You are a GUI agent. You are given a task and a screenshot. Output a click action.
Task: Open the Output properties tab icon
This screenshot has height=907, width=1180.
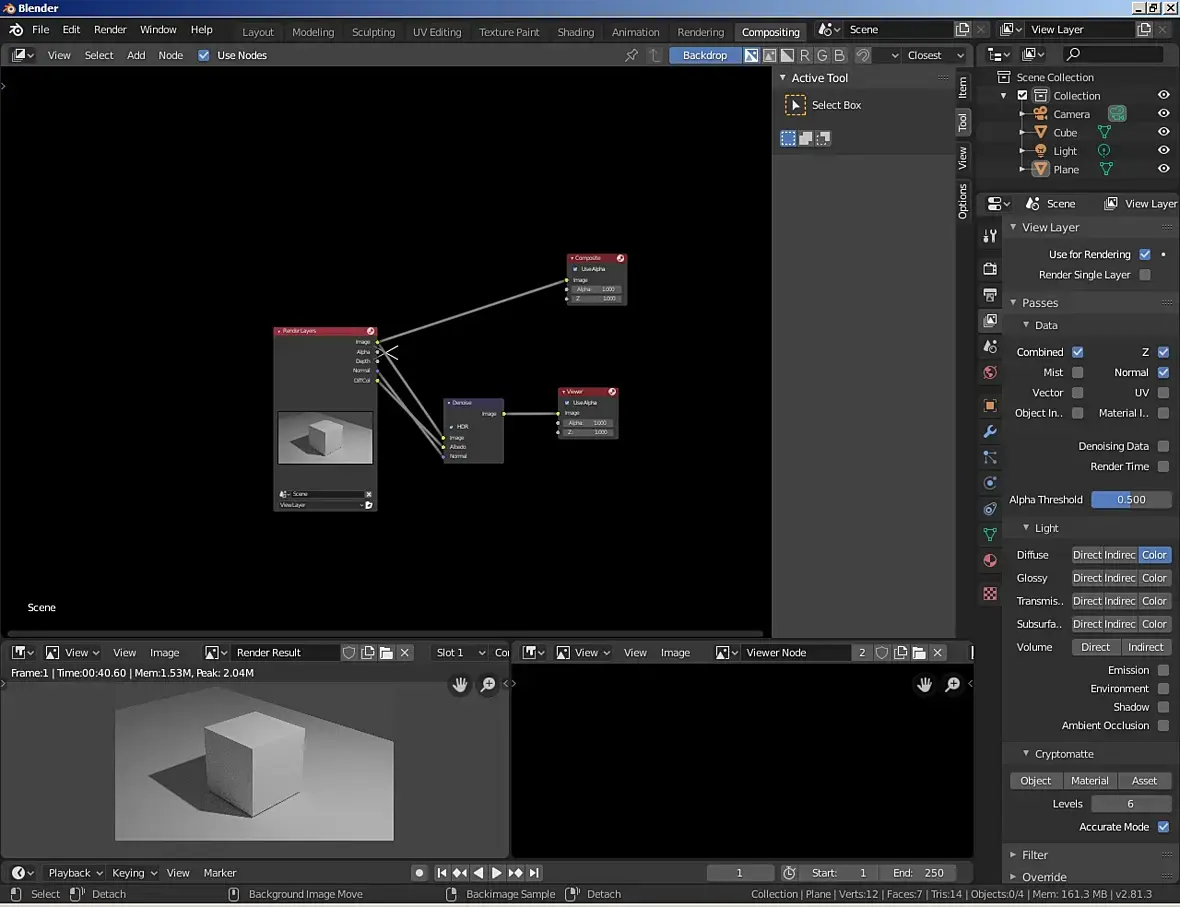point(990,295)
